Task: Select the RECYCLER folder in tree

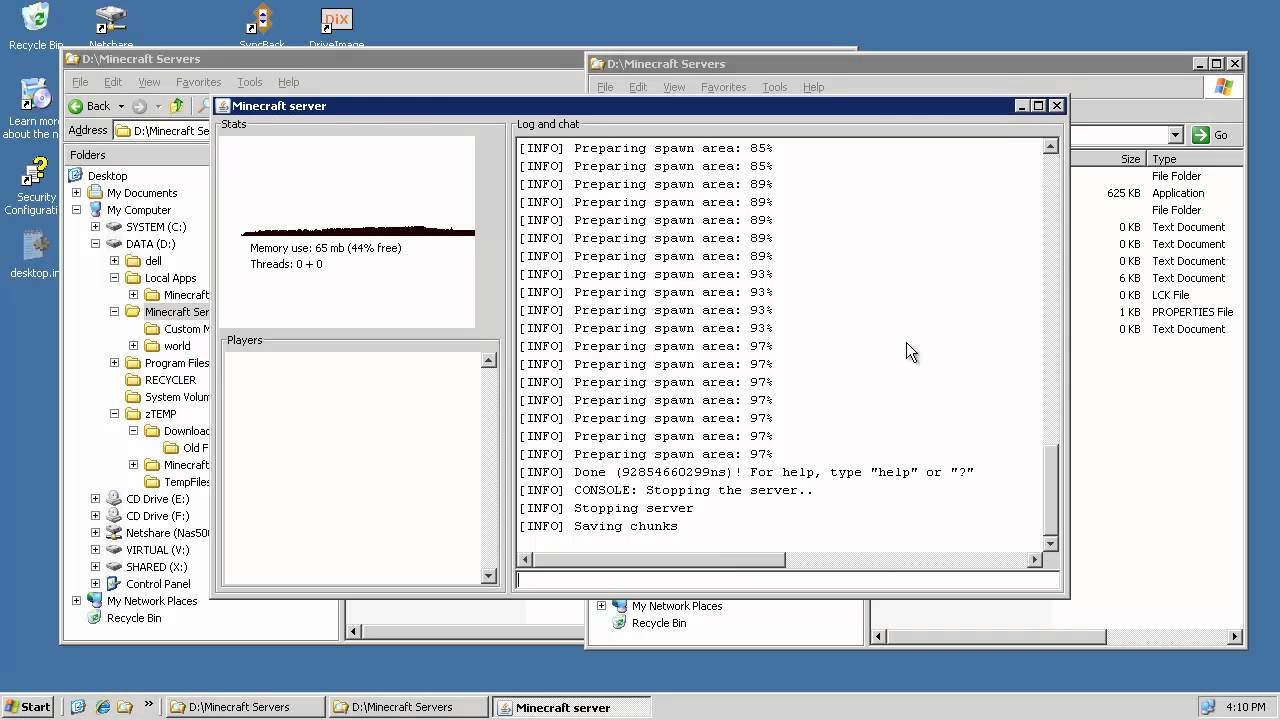Action: 170,380
